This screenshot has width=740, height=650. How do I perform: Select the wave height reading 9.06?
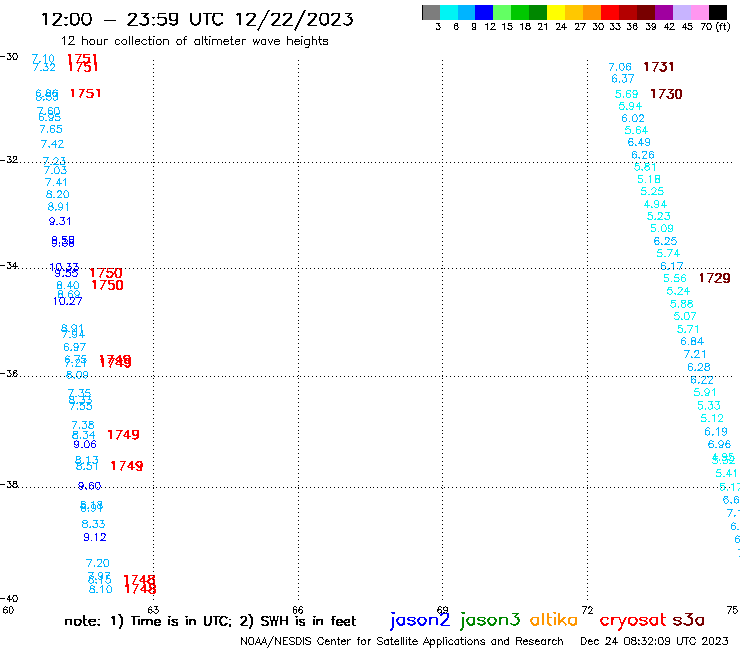click(x=85, y=445)
